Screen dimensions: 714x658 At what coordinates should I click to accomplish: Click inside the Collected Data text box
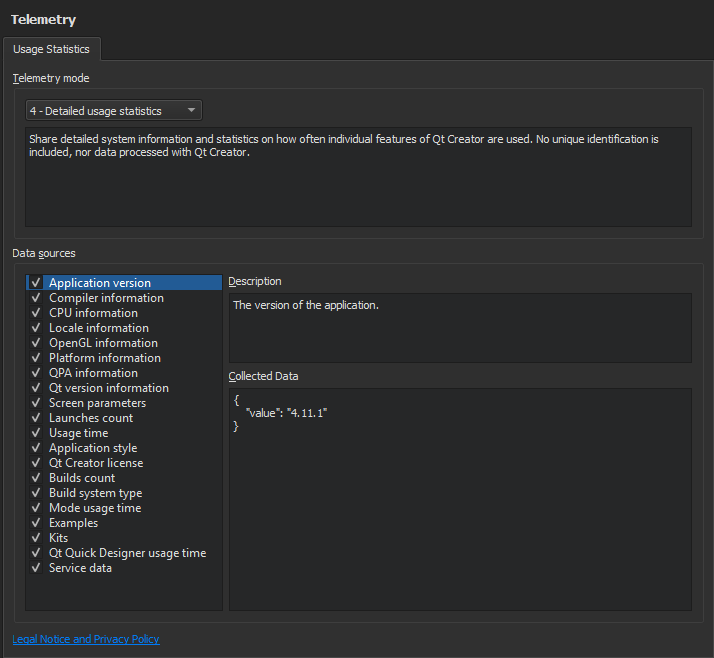460,500
